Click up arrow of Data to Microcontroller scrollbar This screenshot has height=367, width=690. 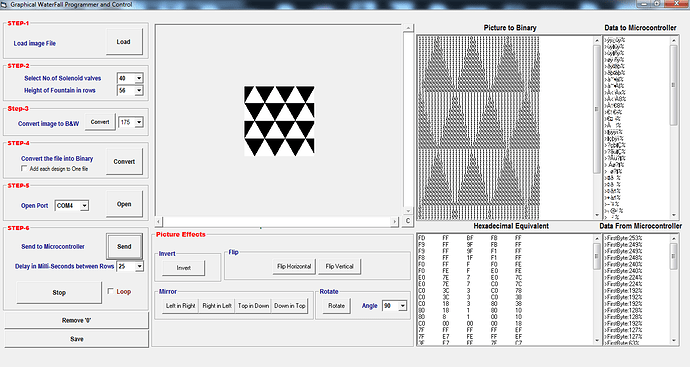[674, 40]
